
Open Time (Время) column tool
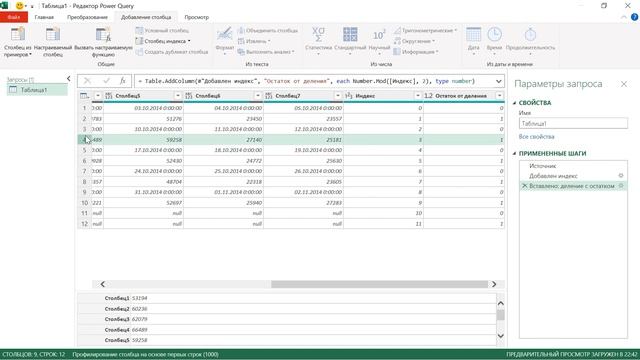click(x=494, y=41)
